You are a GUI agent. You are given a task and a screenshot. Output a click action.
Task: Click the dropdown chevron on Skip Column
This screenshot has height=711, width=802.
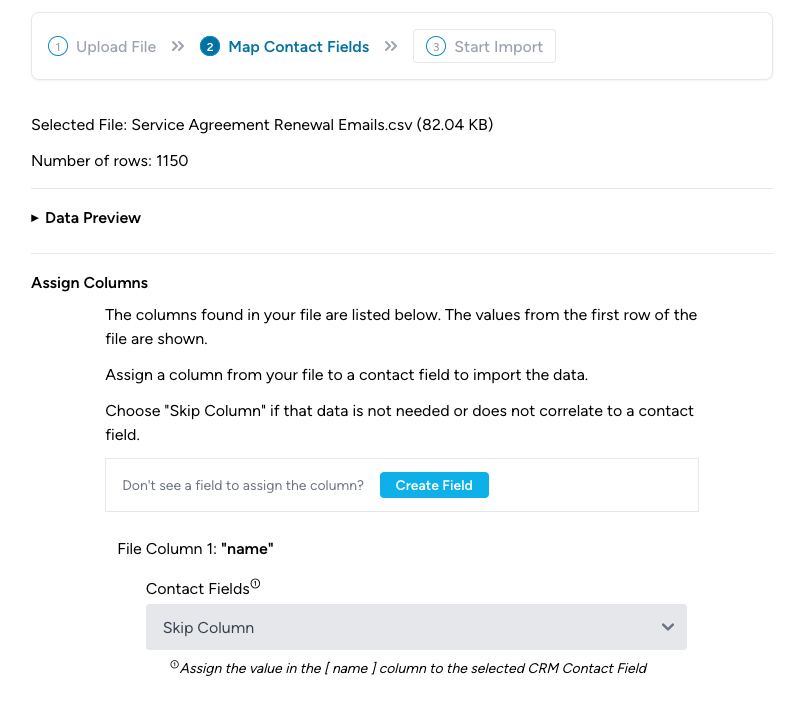667,627
